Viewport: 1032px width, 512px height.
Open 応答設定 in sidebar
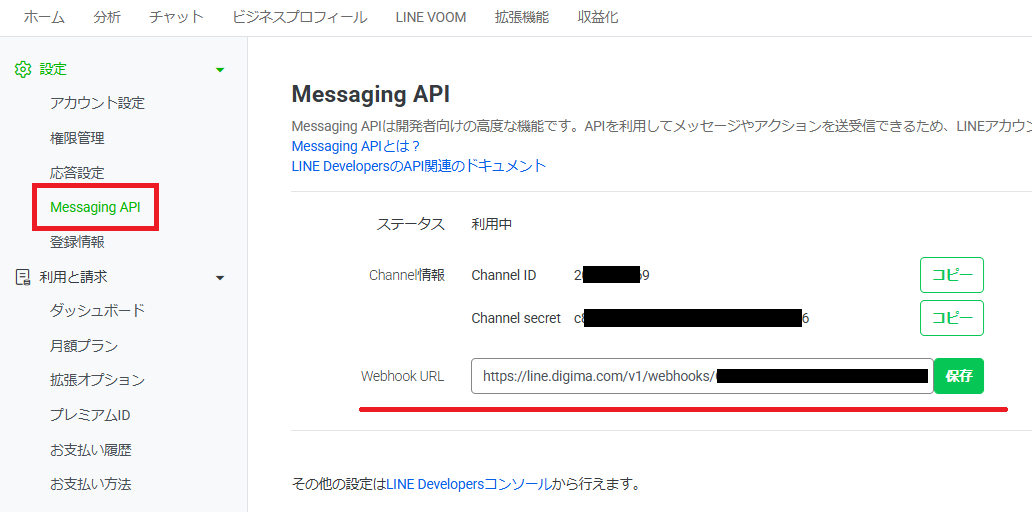tap(77, 173)
